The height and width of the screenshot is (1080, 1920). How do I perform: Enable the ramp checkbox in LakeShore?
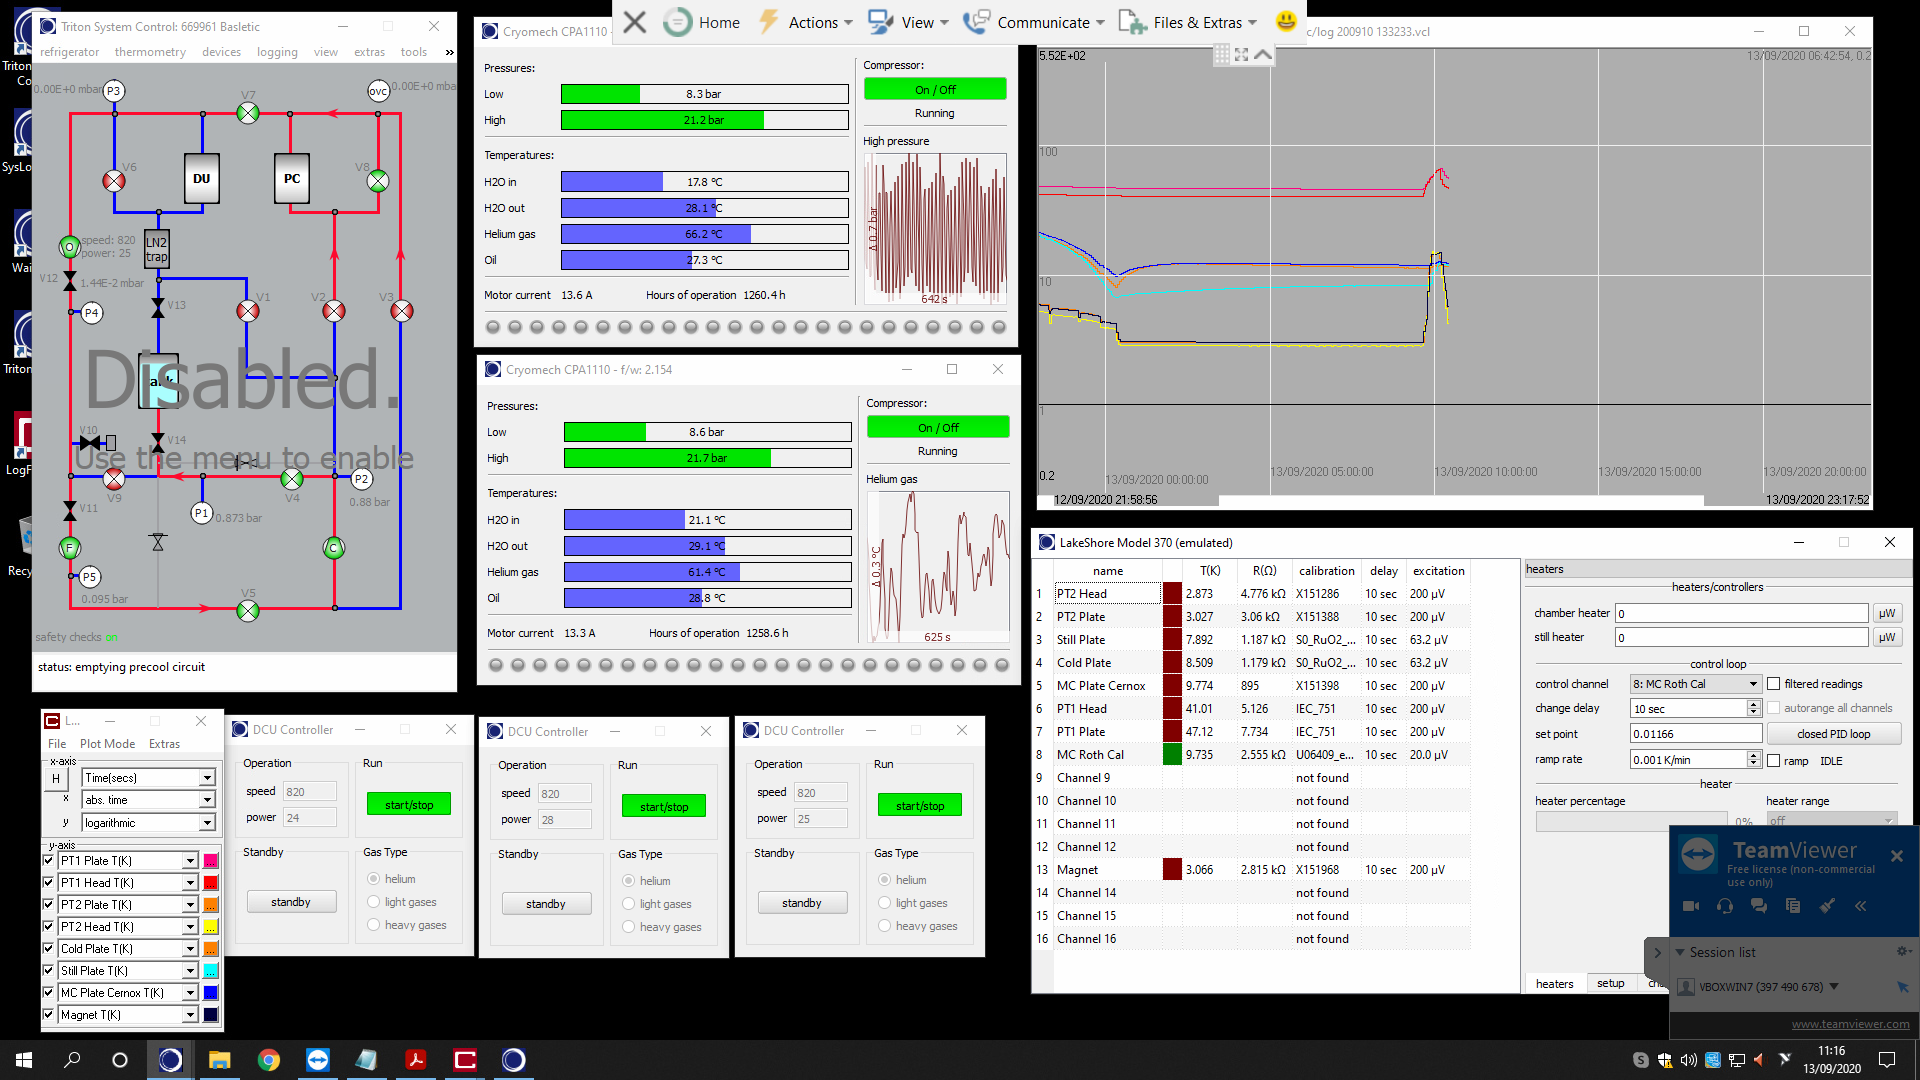click(x=1774, y=761)
